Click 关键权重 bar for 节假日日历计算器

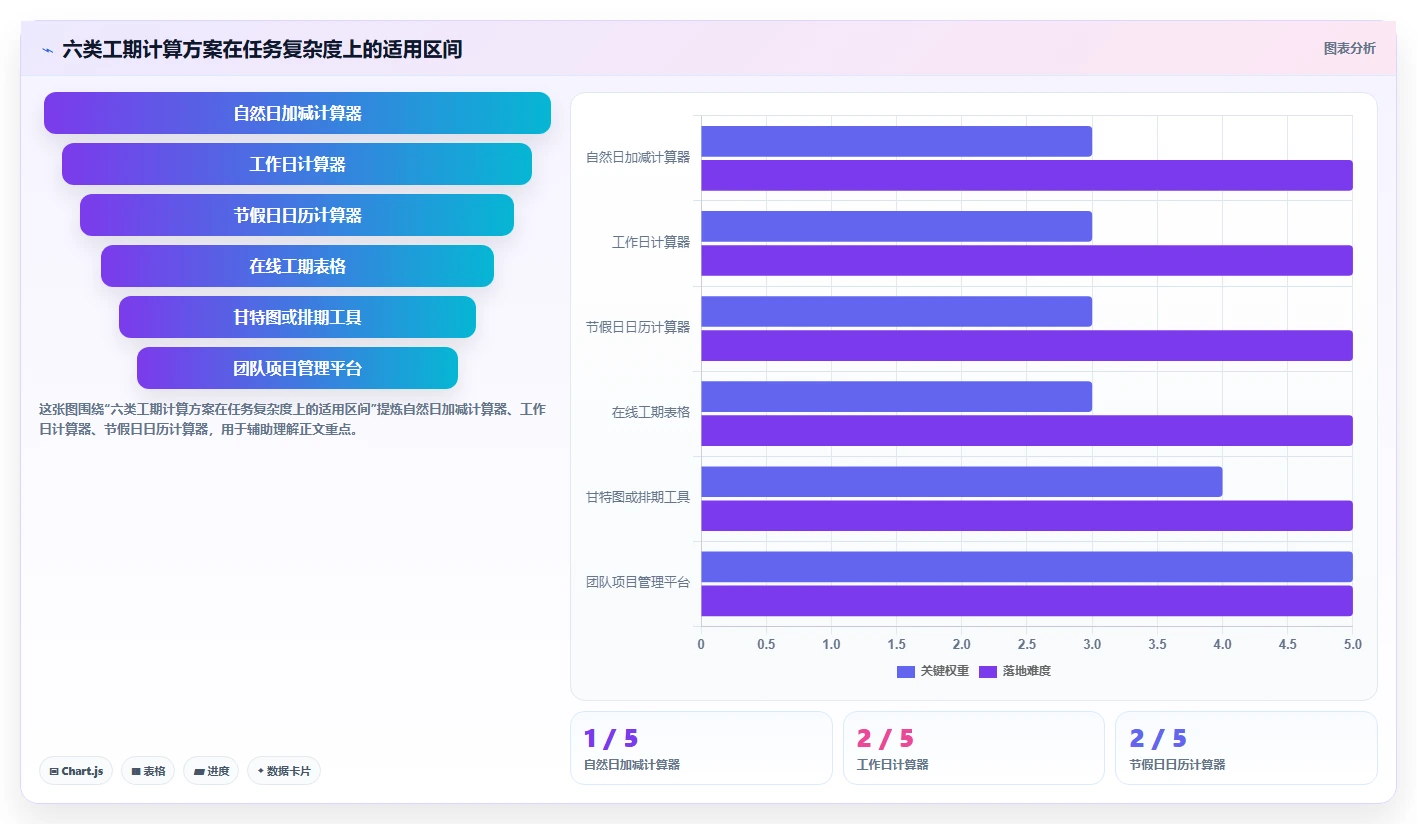896,311
